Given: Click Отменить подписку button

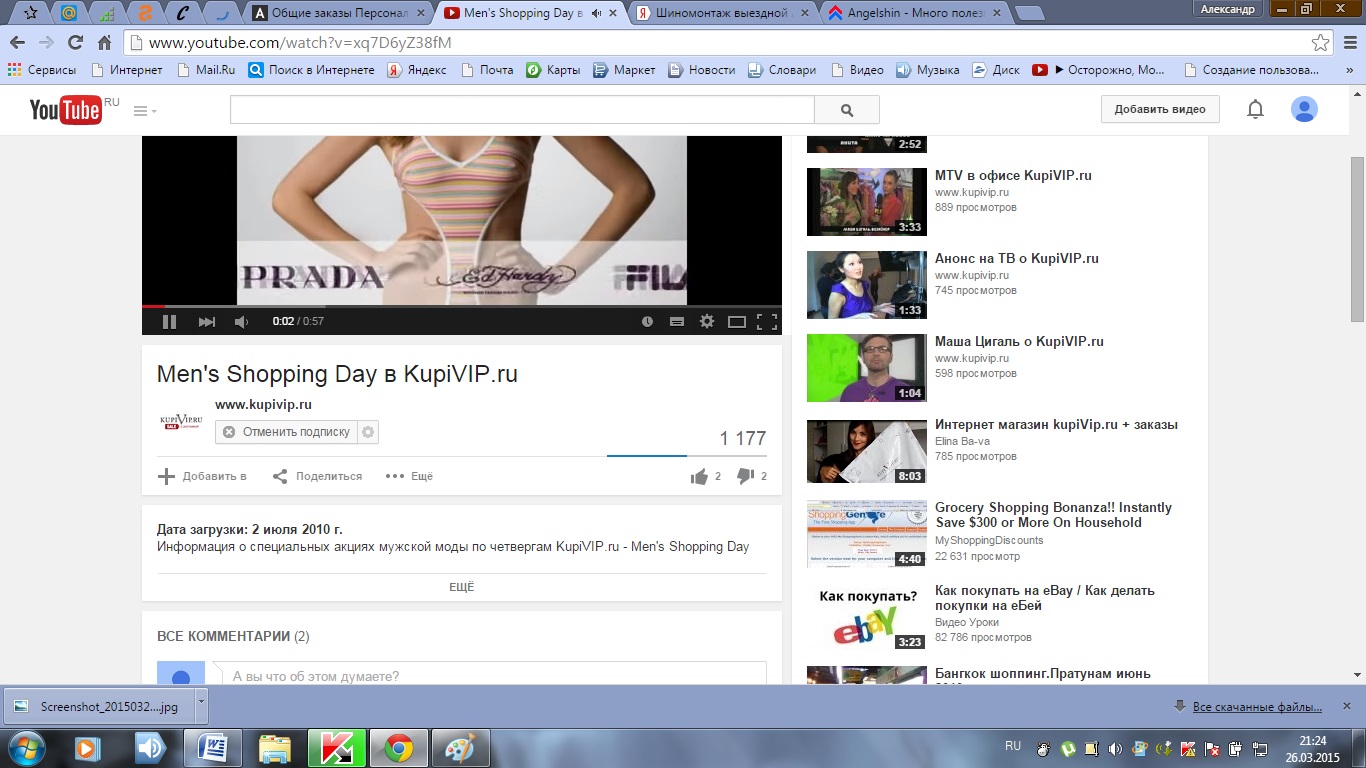Looking at the screenshot, I should click(x=286, y=432).
